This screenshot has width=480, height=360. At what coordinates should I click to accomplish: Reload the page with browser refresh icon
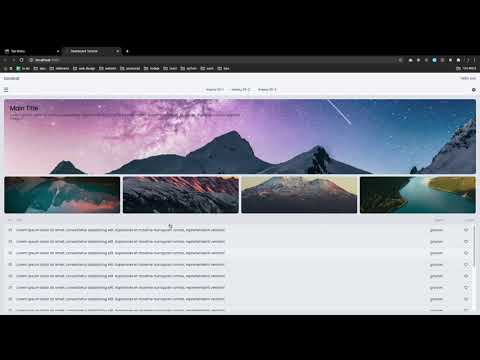pyautogui.click(x=22, y=60)
